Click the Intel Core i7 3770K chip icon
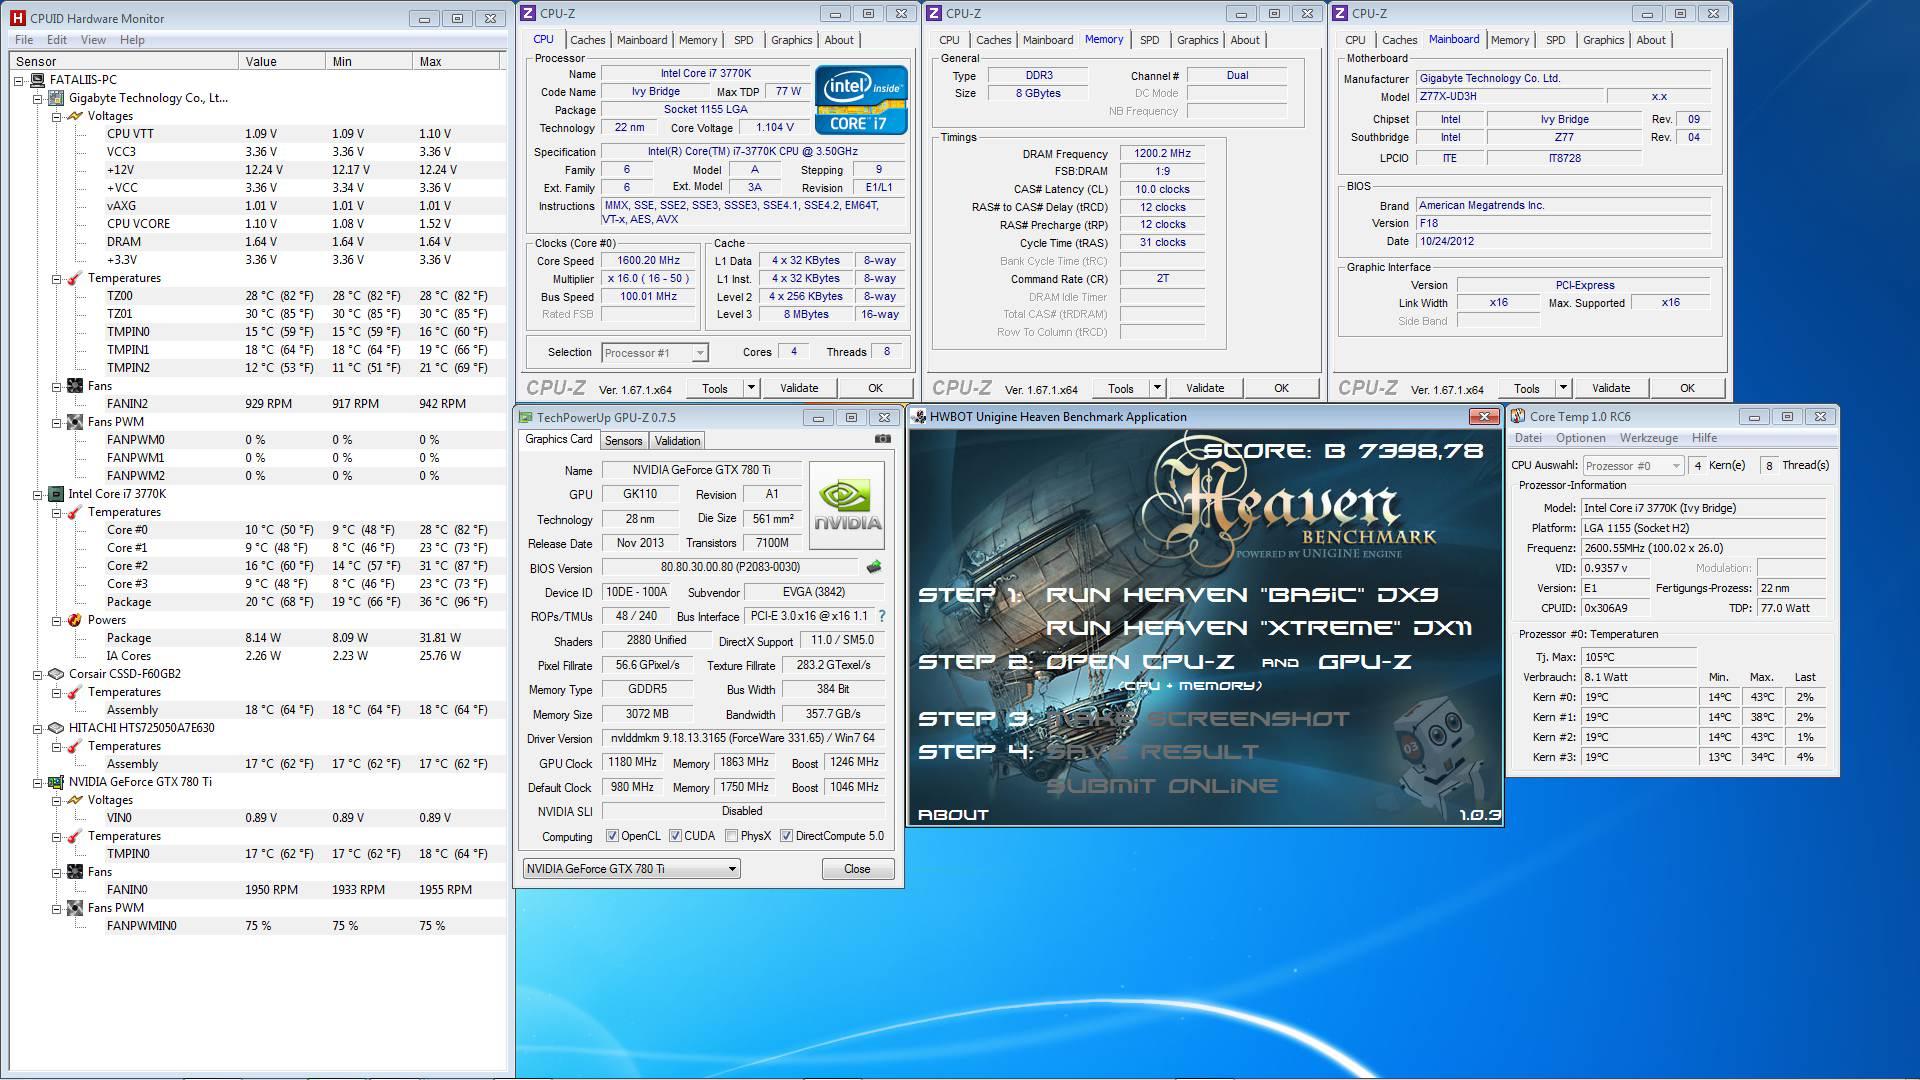 pyautogui.click(x=57, y=494)
